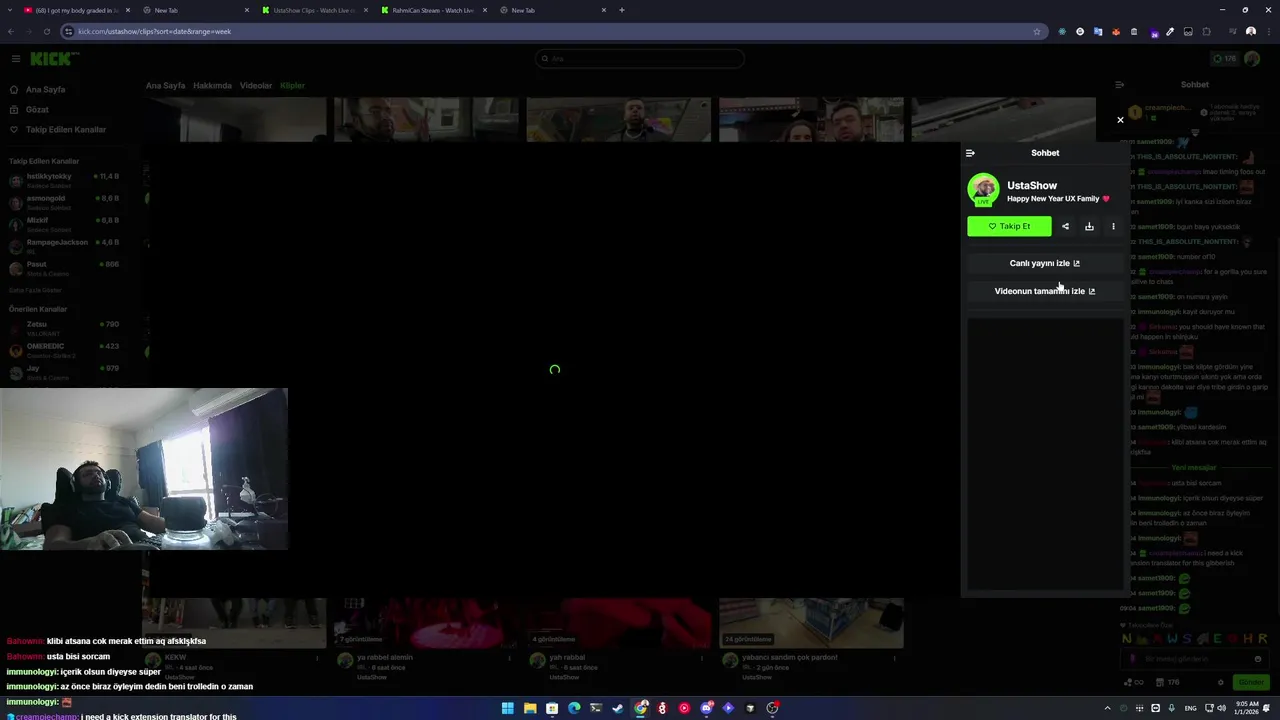The width and height of the screenshot is (1280, 720).
Task: Go to Ana Sayfa in the sidebar
Action: [x=45, y=89]
